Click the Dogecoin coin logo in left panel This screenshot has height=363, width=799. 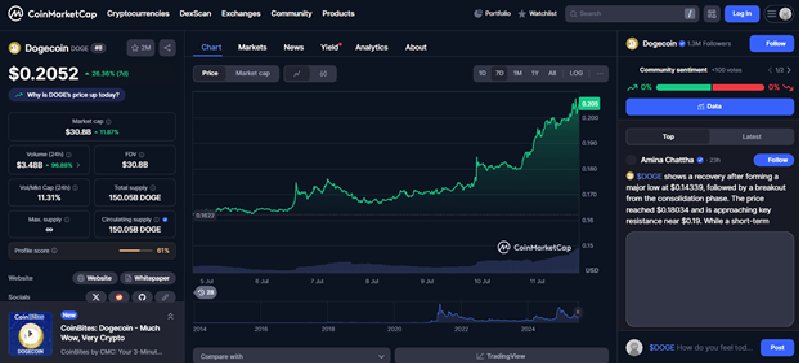click(14, 48)
